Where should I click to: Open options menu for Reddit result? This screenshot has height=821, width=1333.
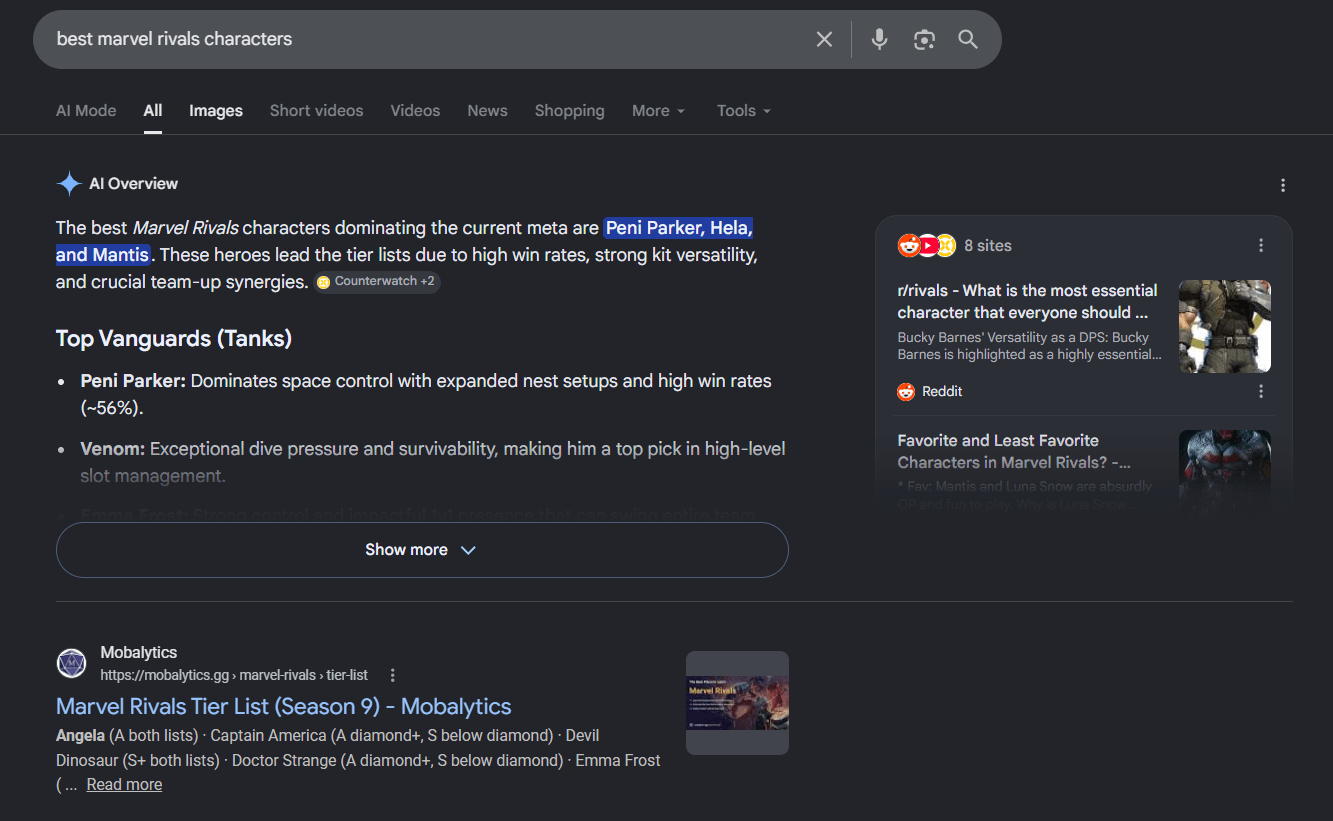pyautogui.click(x=1261, y=392)
